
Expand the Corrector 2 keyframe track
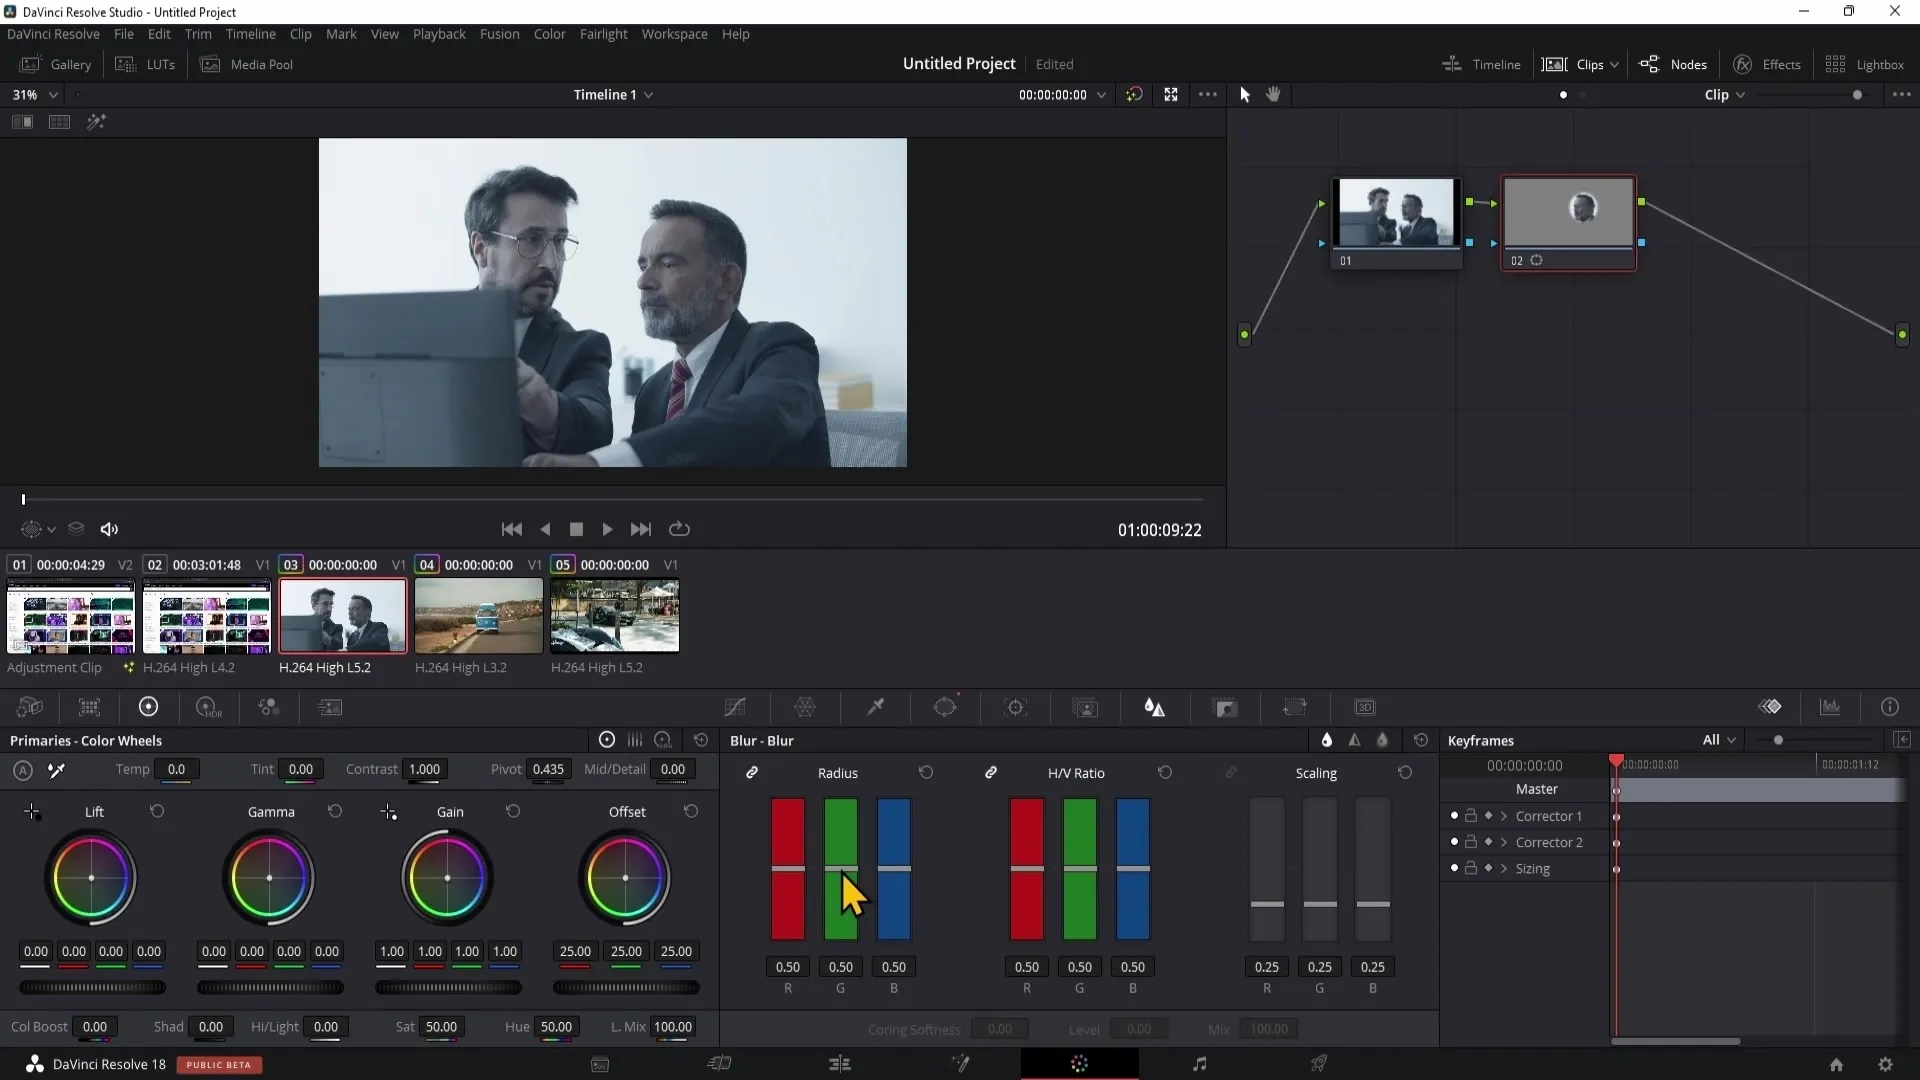tap(1503, 842)
